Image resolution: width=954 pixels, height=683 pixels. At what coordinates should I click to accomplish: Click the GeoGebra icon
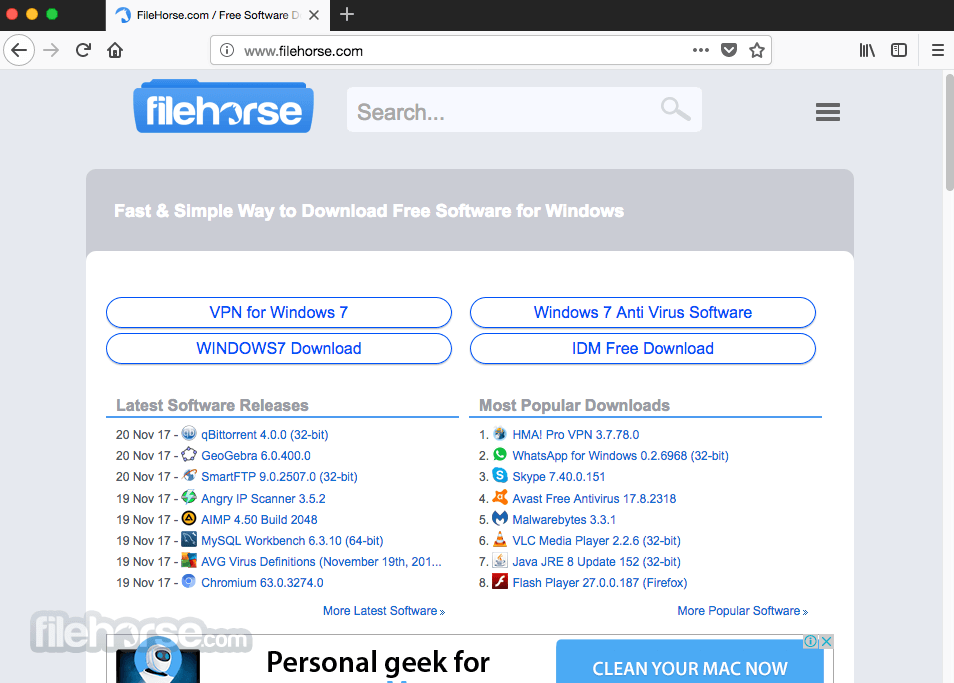(x=189, y=454)
